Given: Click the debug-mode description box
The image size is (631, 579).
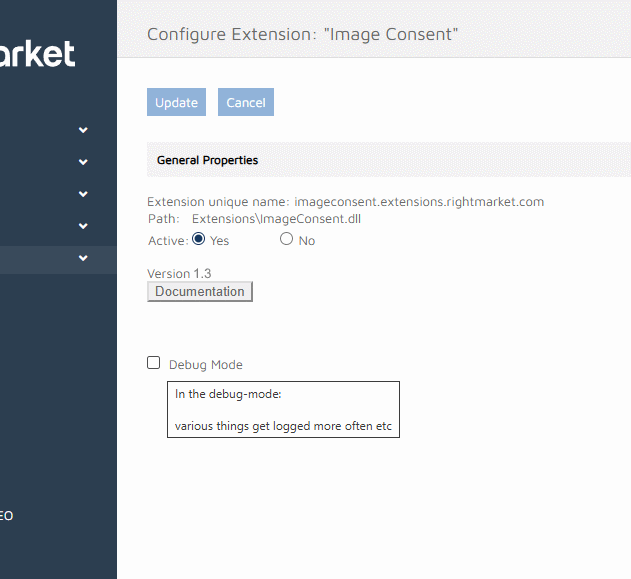Looking at the screenshot, I should (283, 409).
